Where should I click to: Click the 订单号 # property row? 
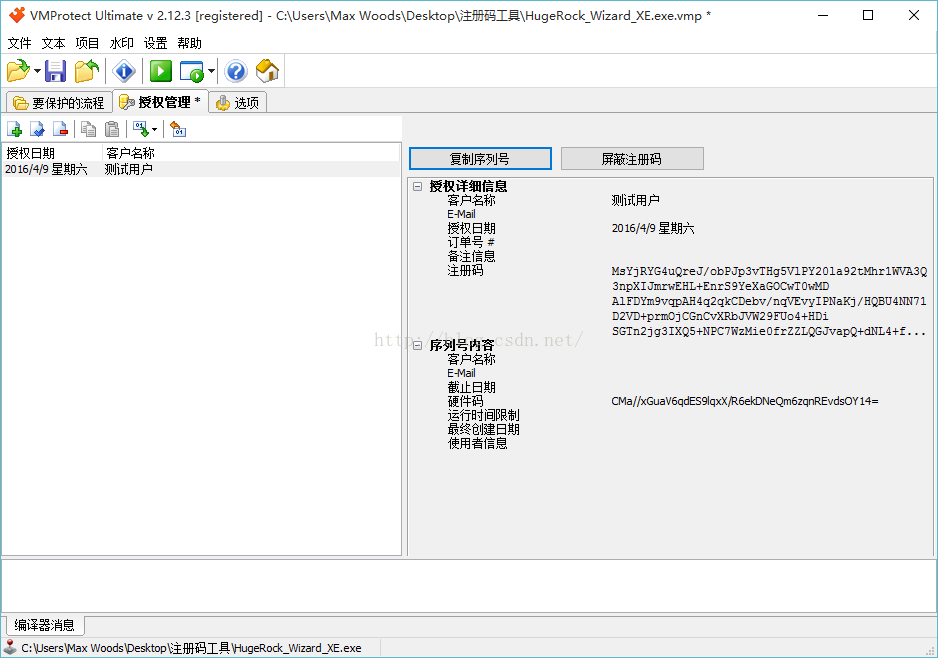(x=670, y=242)
